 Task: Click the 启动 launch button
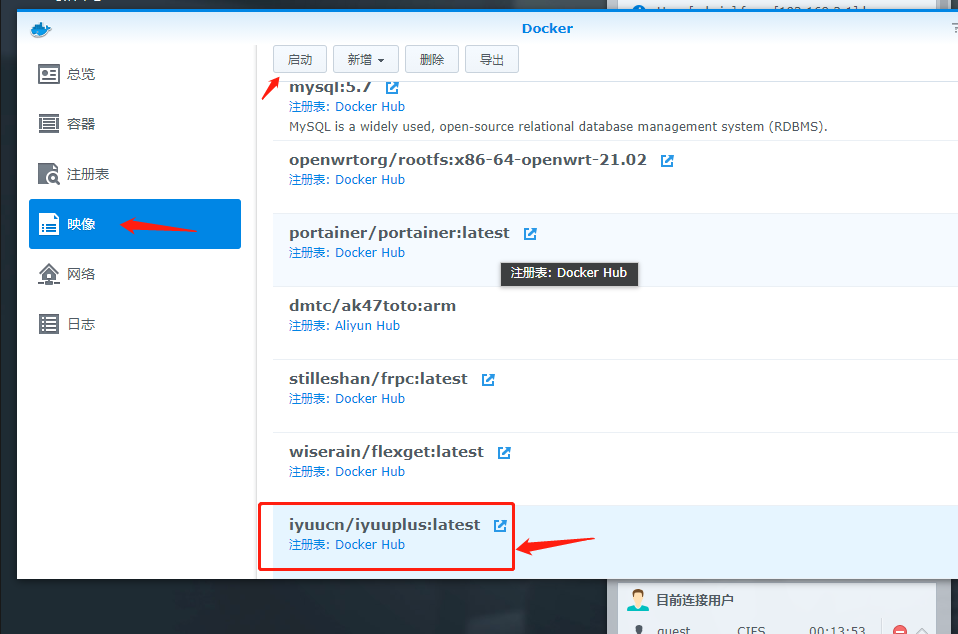tap(300, 59)
